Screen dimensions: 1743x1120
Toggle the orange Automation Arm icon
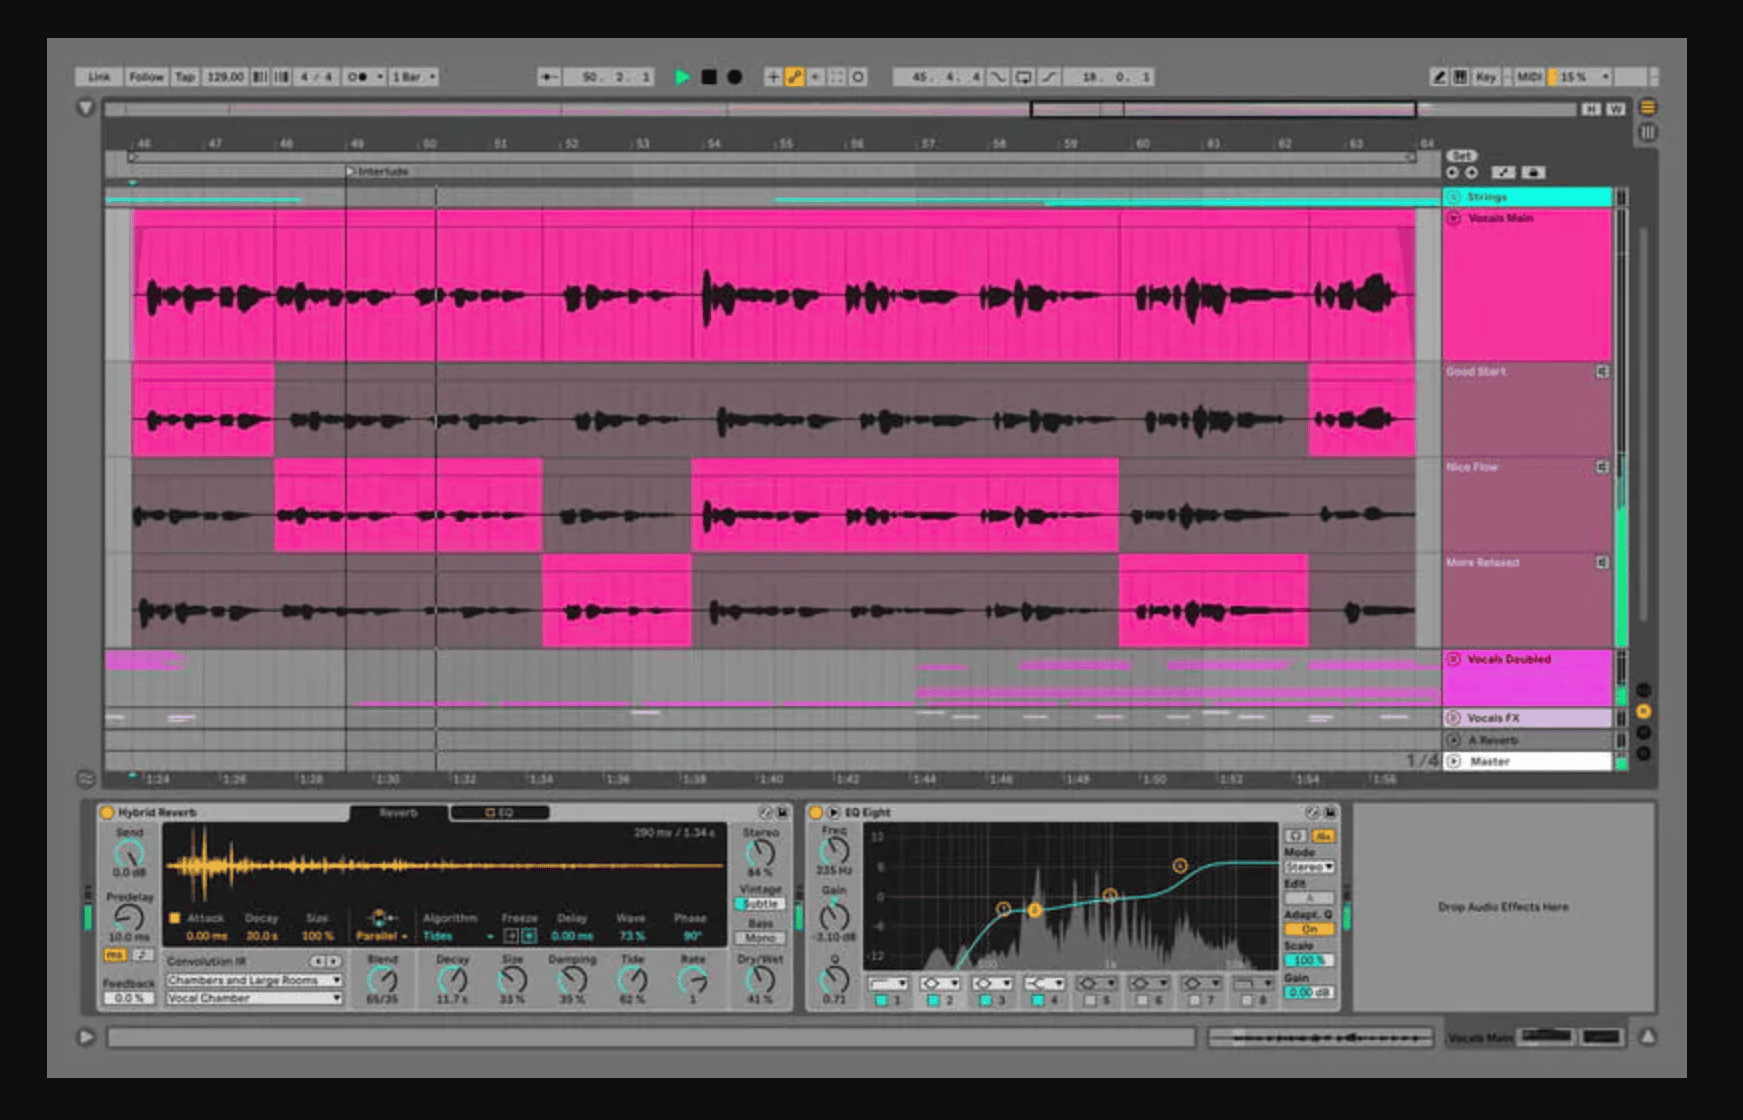tap(795, 77)
